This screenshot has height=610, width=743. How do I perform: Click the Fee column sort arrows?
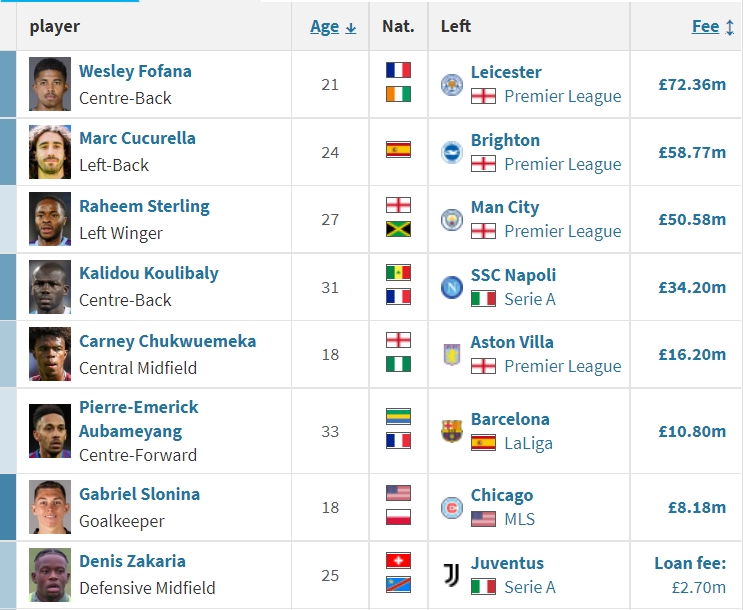tap(730, 27)
